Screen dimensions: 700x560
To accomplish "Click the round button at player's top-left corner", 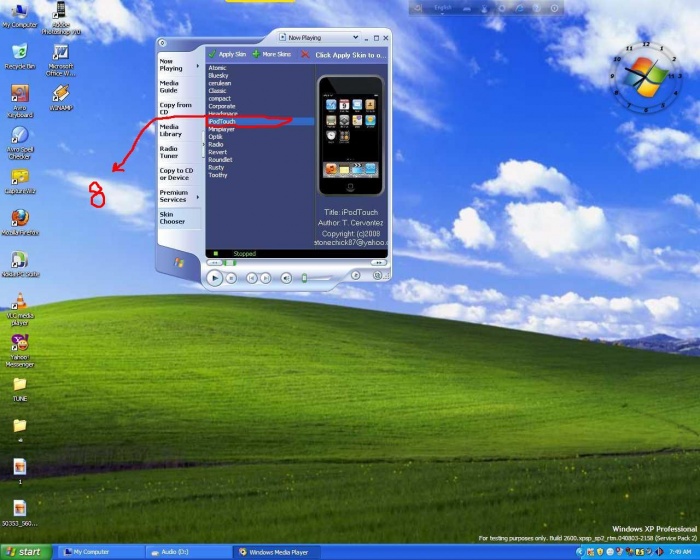I will point(162,43).
